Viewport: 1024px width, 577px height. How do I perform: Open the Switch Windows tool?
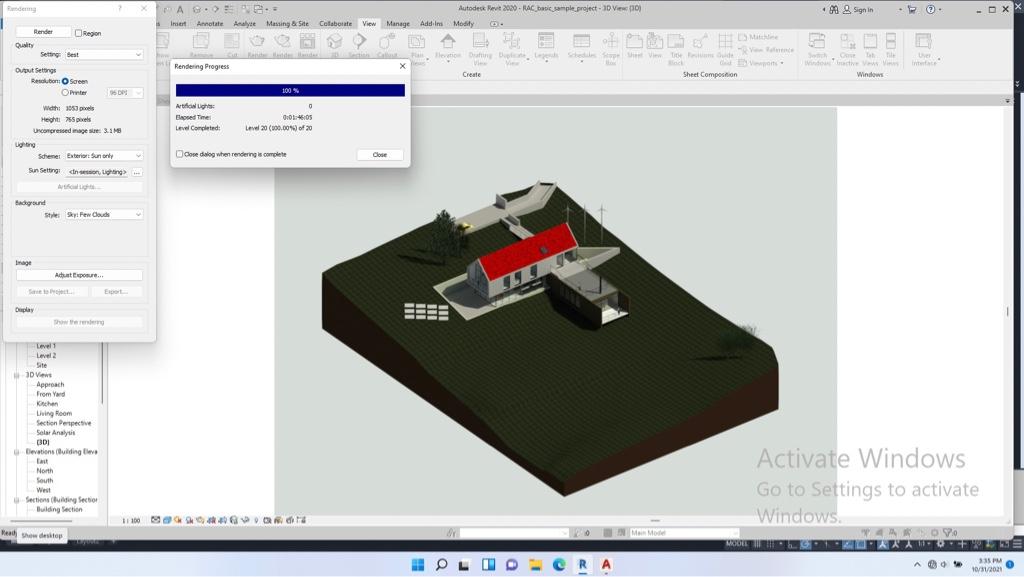click(x=817, y=49)
